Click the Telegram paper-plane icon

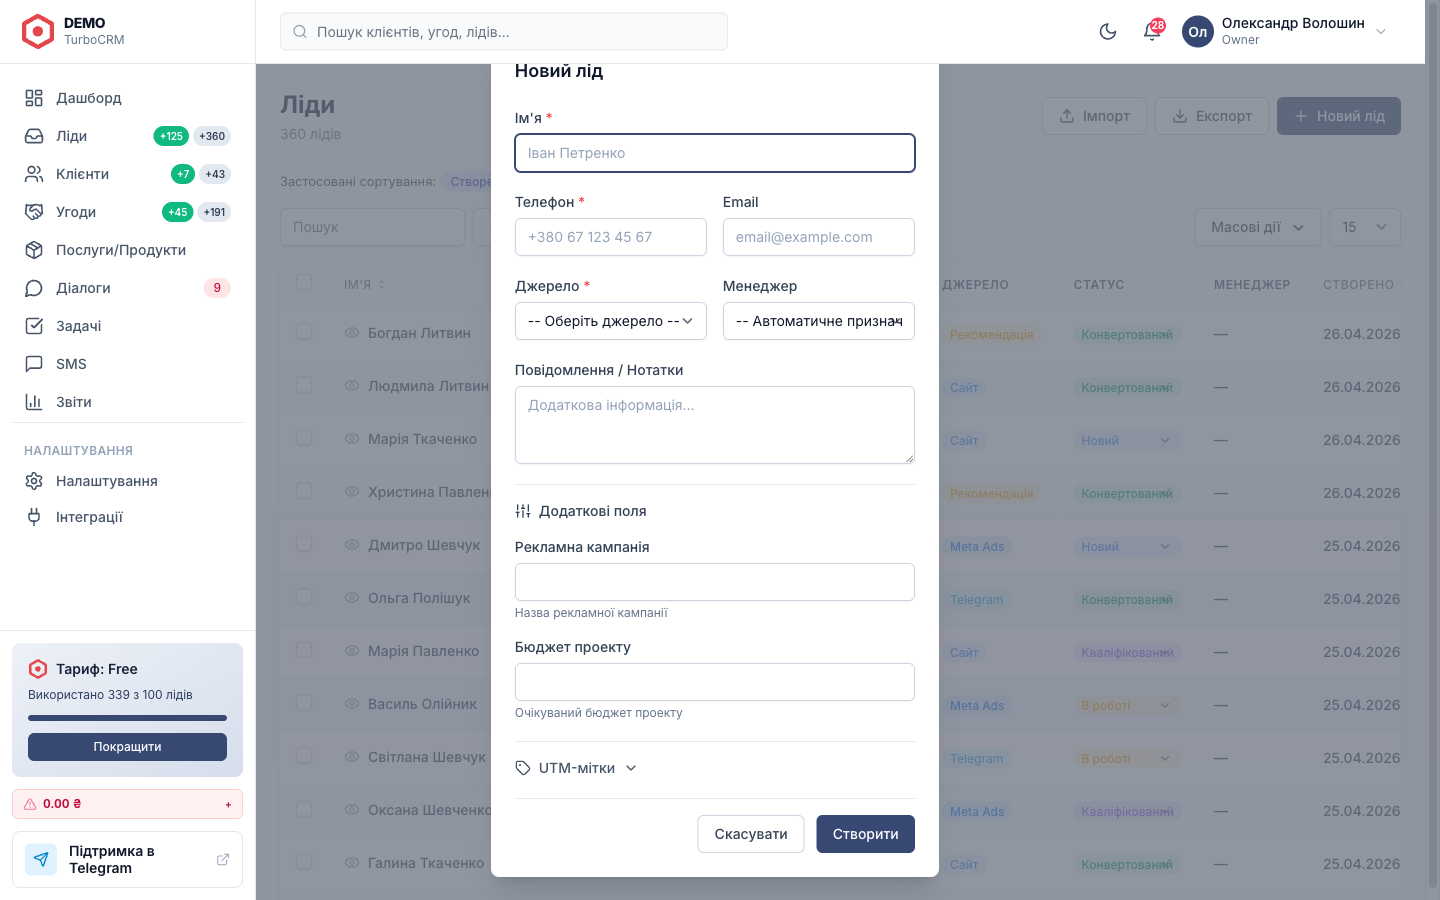(41, 859)
